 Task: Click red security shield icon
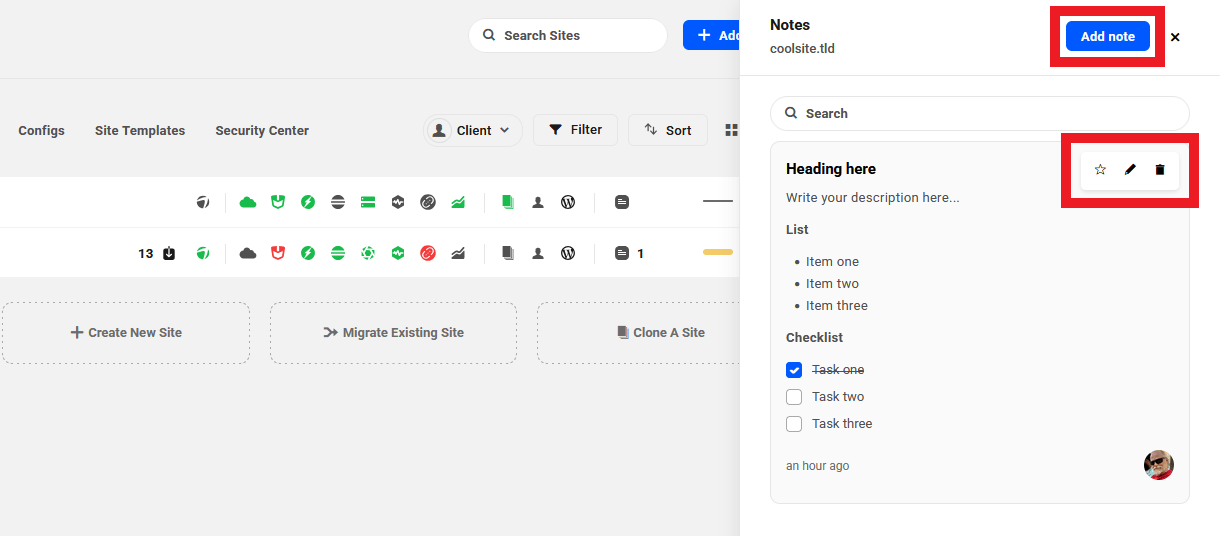point(278,254)
